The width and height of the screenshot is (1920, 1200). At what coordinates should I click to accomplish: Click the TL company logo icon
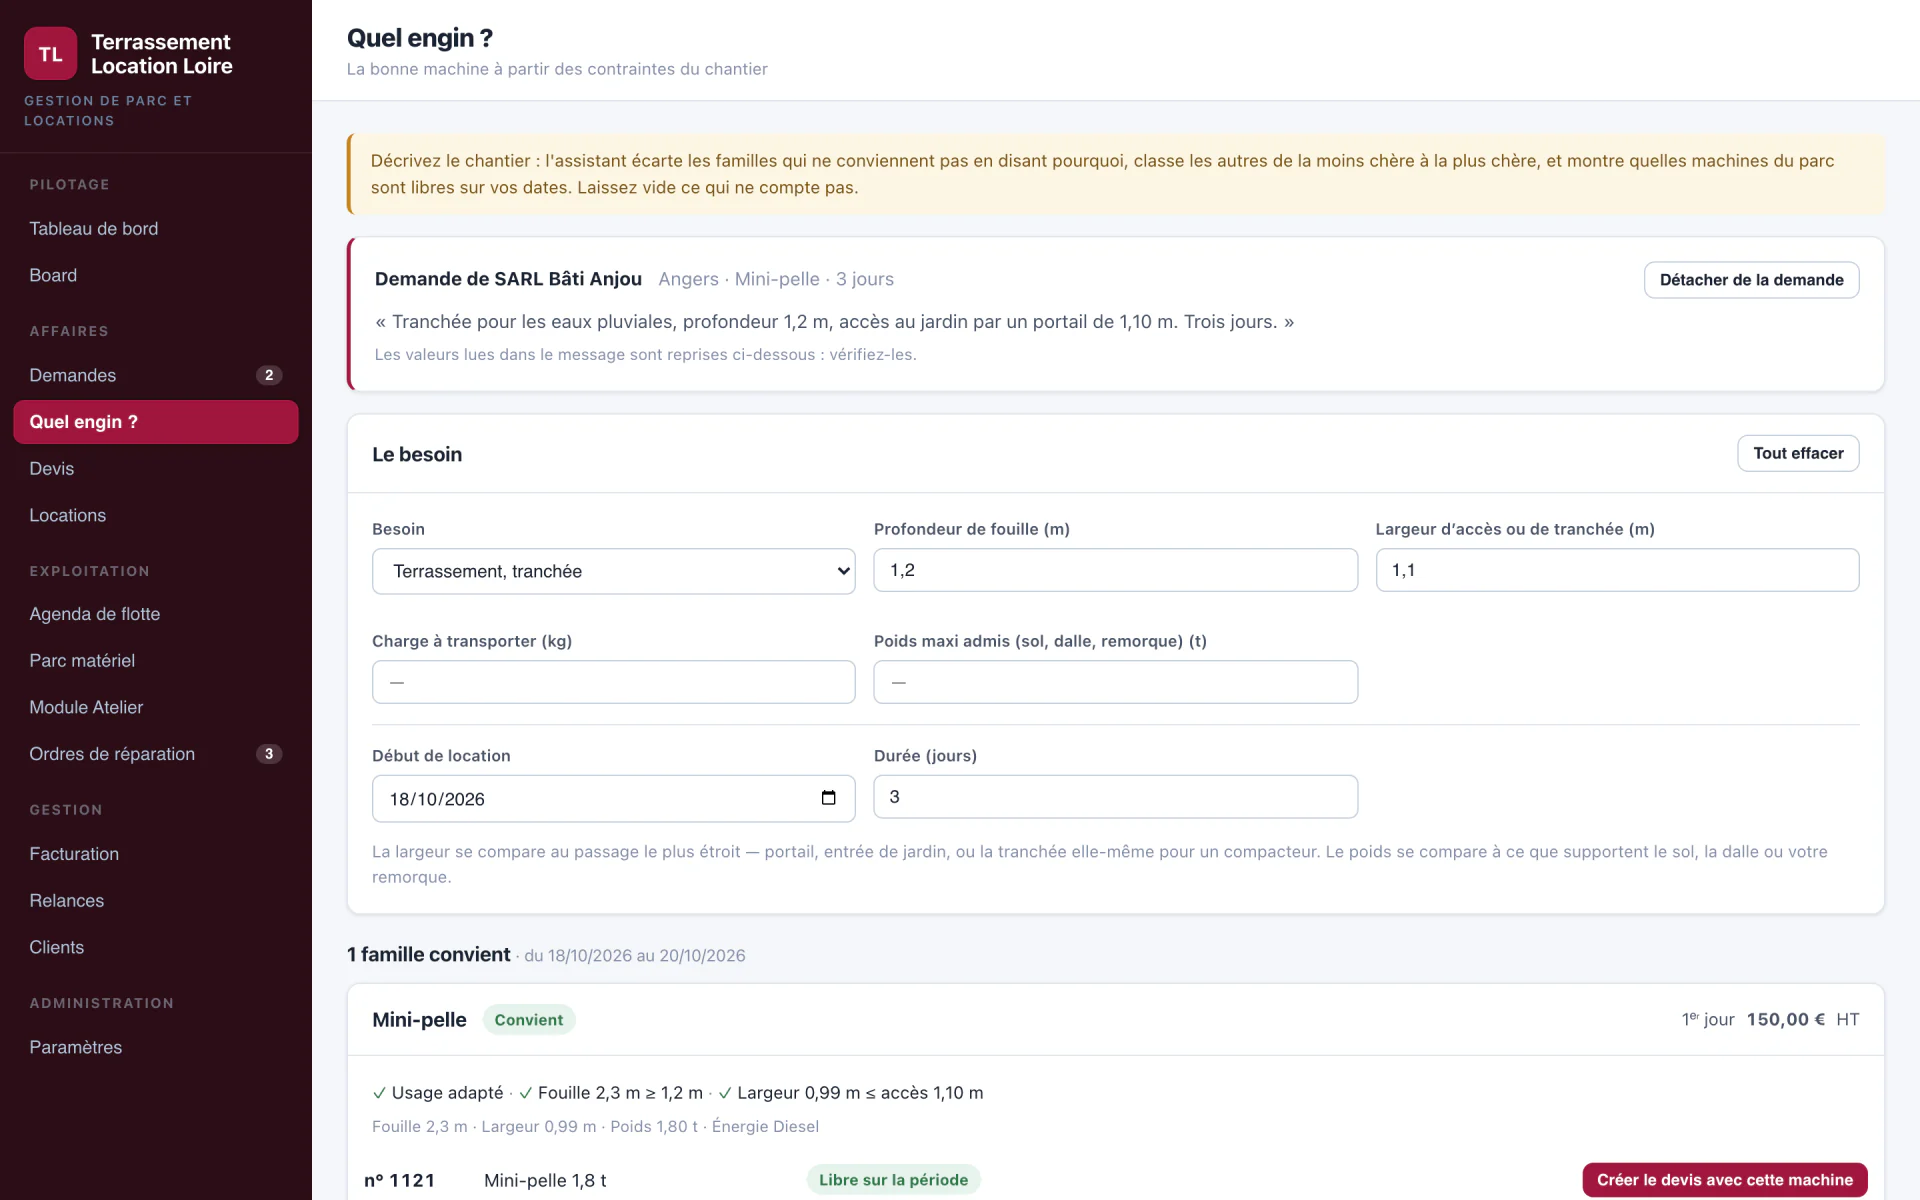pyautogui.click(x=50, y=54)
